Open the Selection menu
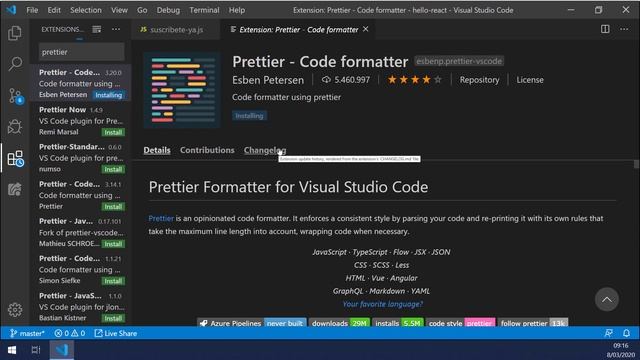Image resolution: width=640 pixels, height=360 pixels. (85, 10)
